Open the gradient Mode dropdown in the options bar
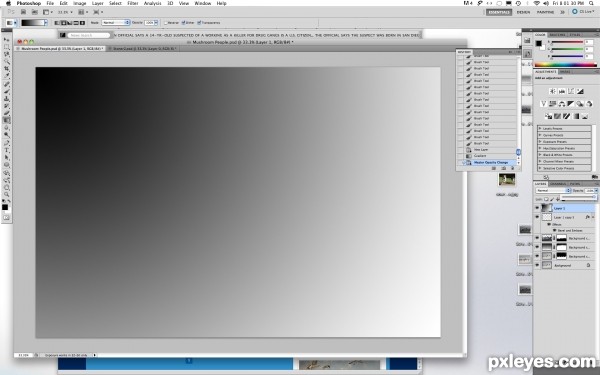600x375 pixels. tap(116, 23)
